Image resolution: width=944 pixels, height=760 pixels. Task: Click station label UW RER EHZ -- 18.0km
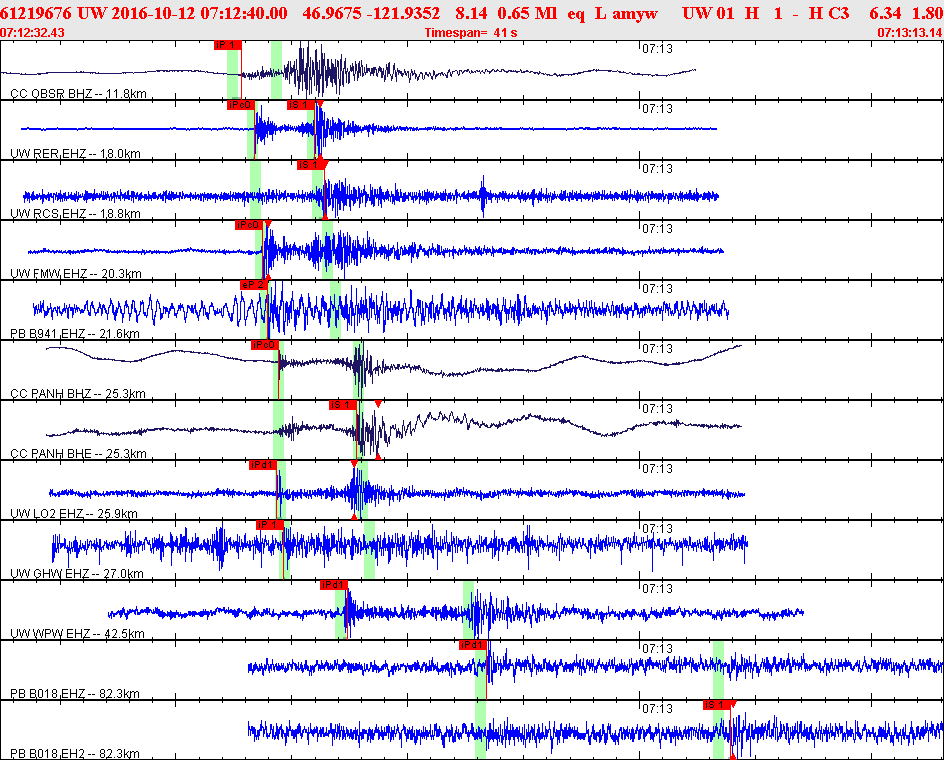(x=75, y=154)
